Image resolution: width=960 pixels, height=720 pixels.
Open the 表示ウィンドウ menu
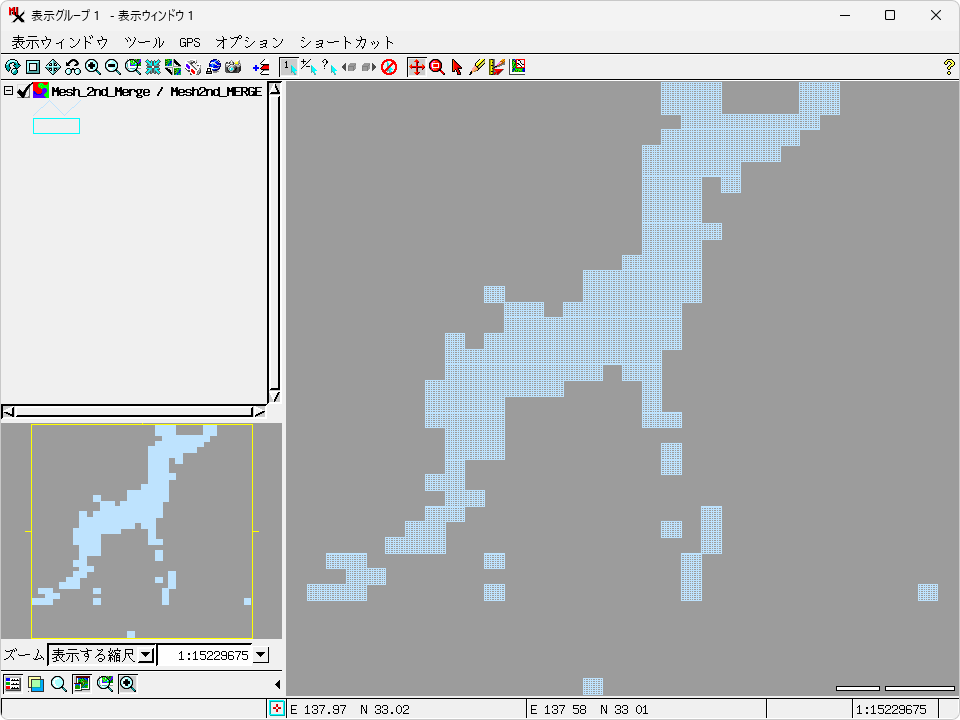[x=59, y=42]
